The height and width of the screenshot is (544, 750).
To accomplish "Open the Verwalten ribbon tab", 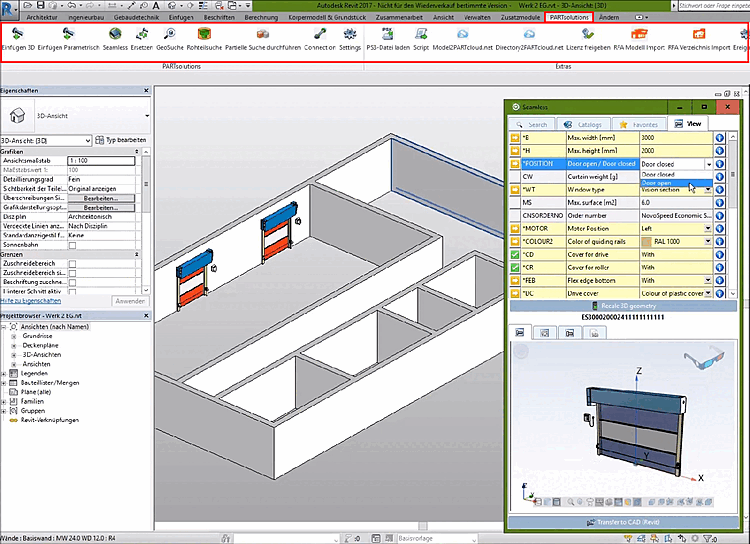I will pyautogui.click(x=477, y=17).
